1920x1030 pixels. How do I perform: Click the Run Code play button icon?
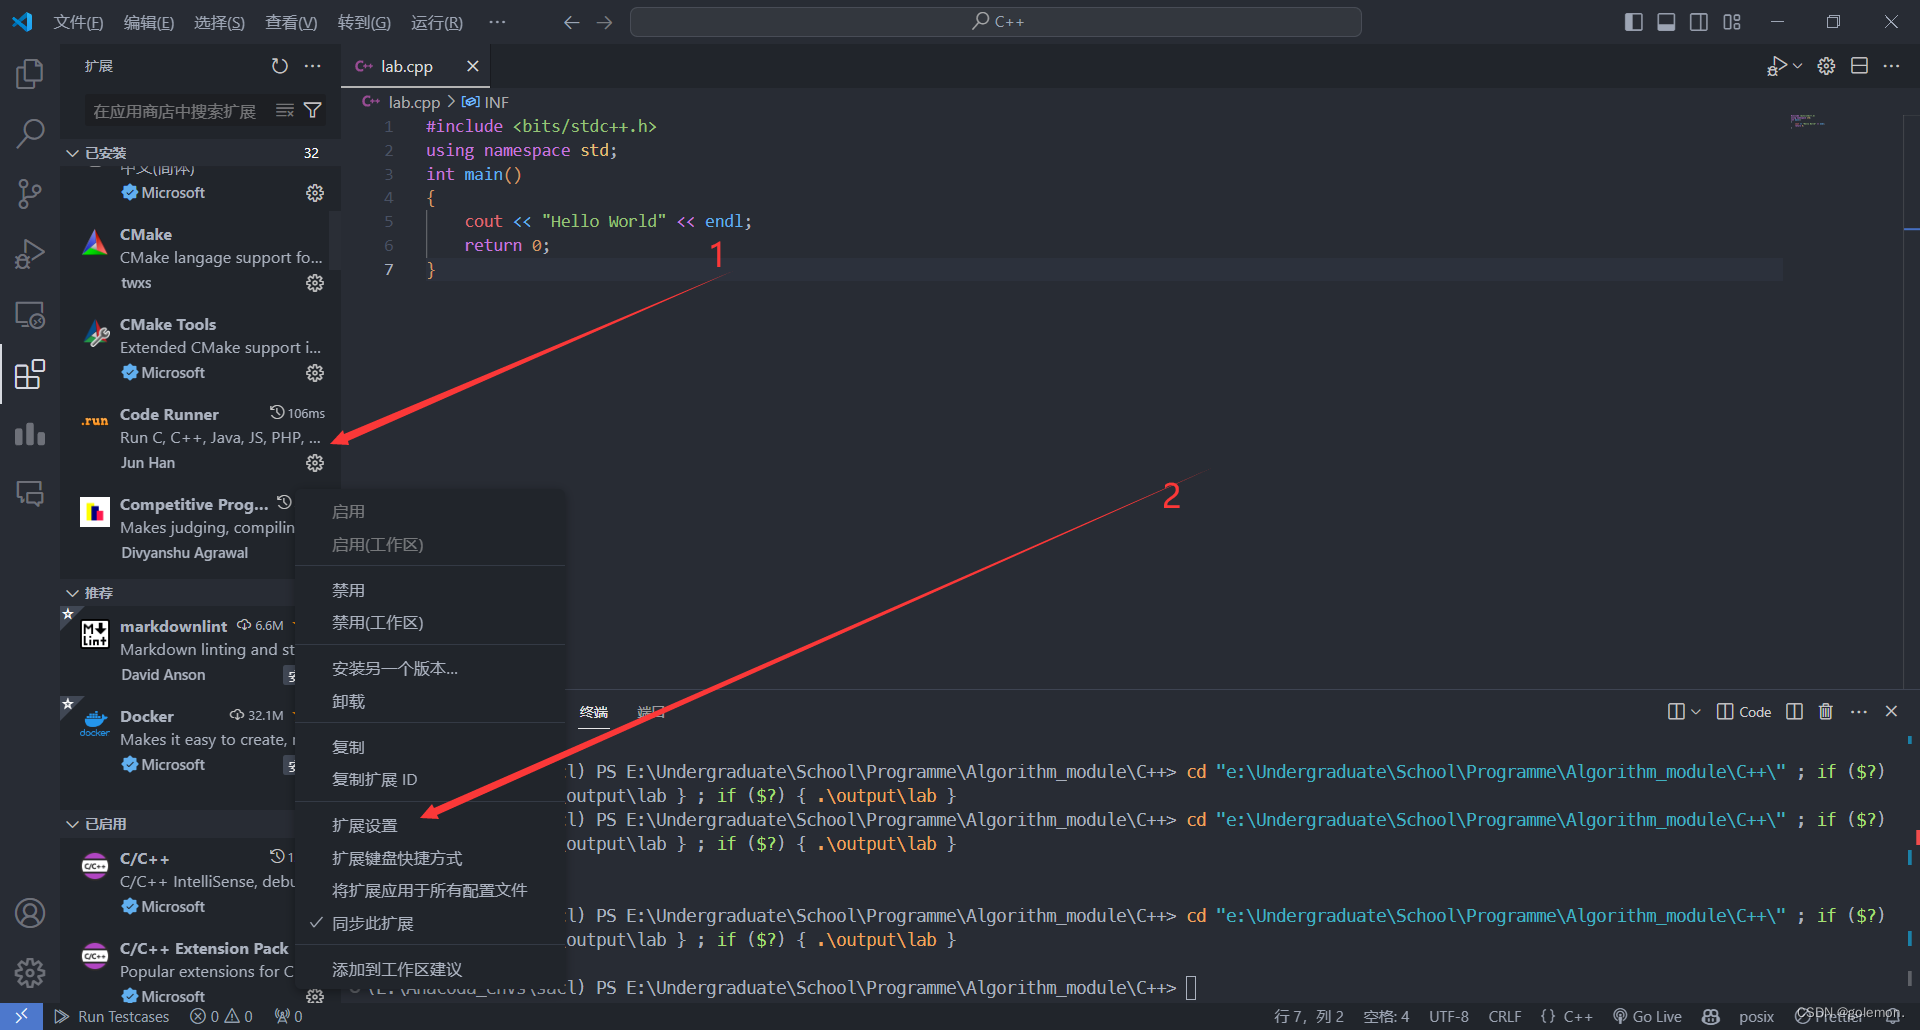[x=1778, y=65]
